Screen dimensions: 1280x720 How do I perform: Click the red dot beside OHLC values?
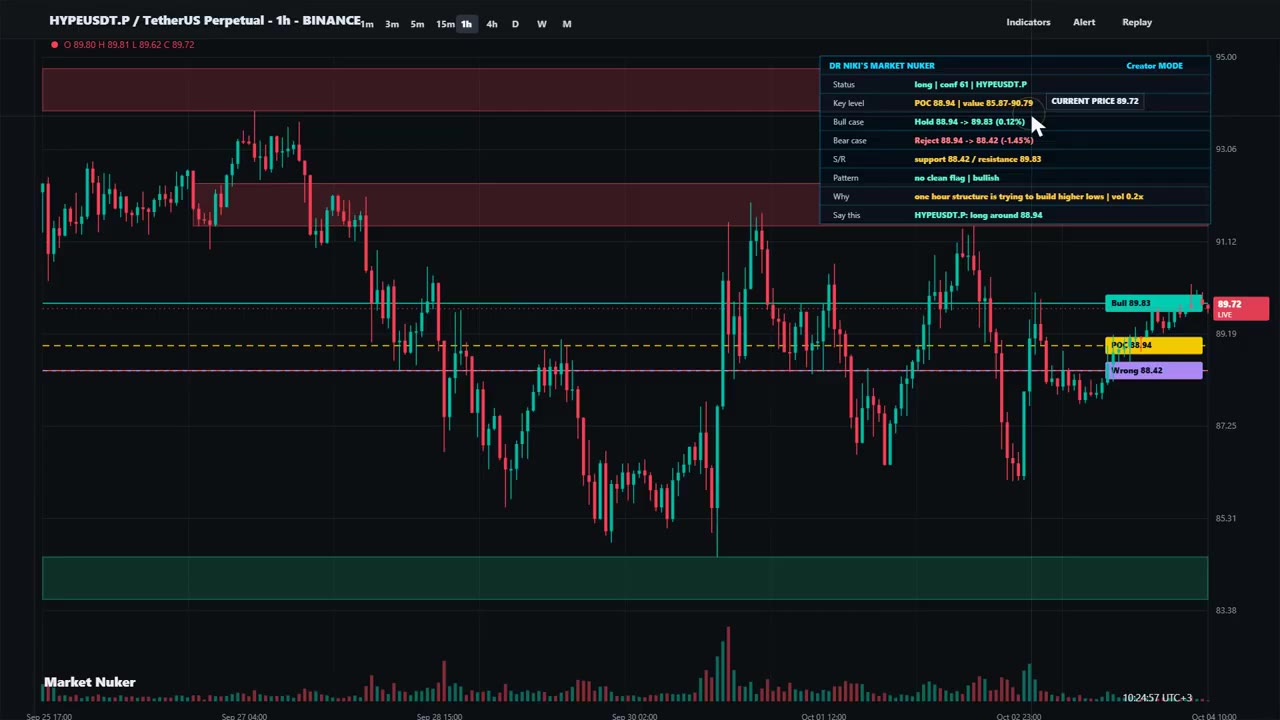click(54, 45)
